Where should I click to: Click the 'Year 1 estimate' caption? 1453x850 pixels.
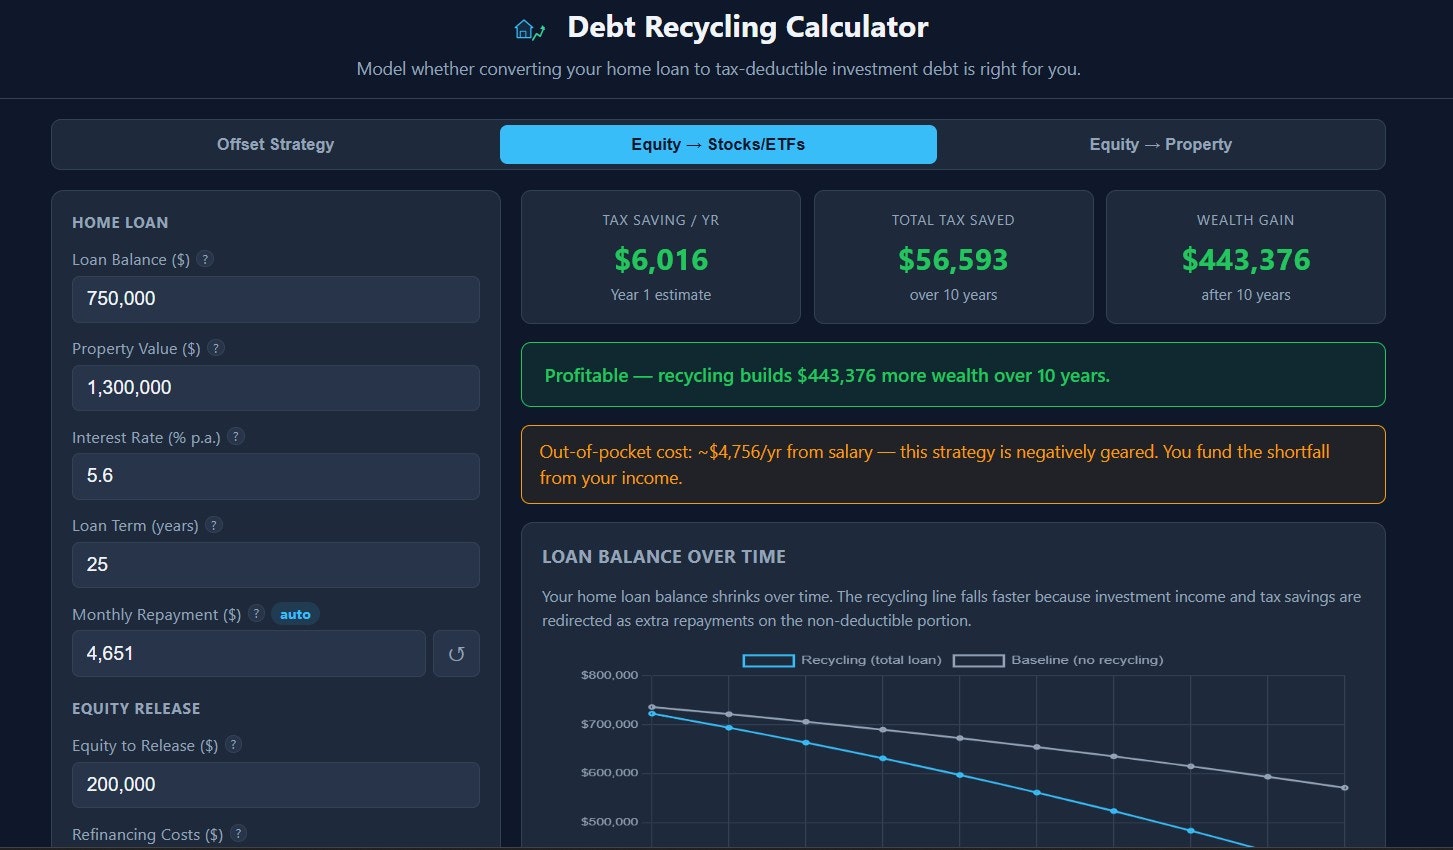click(661, 295)
